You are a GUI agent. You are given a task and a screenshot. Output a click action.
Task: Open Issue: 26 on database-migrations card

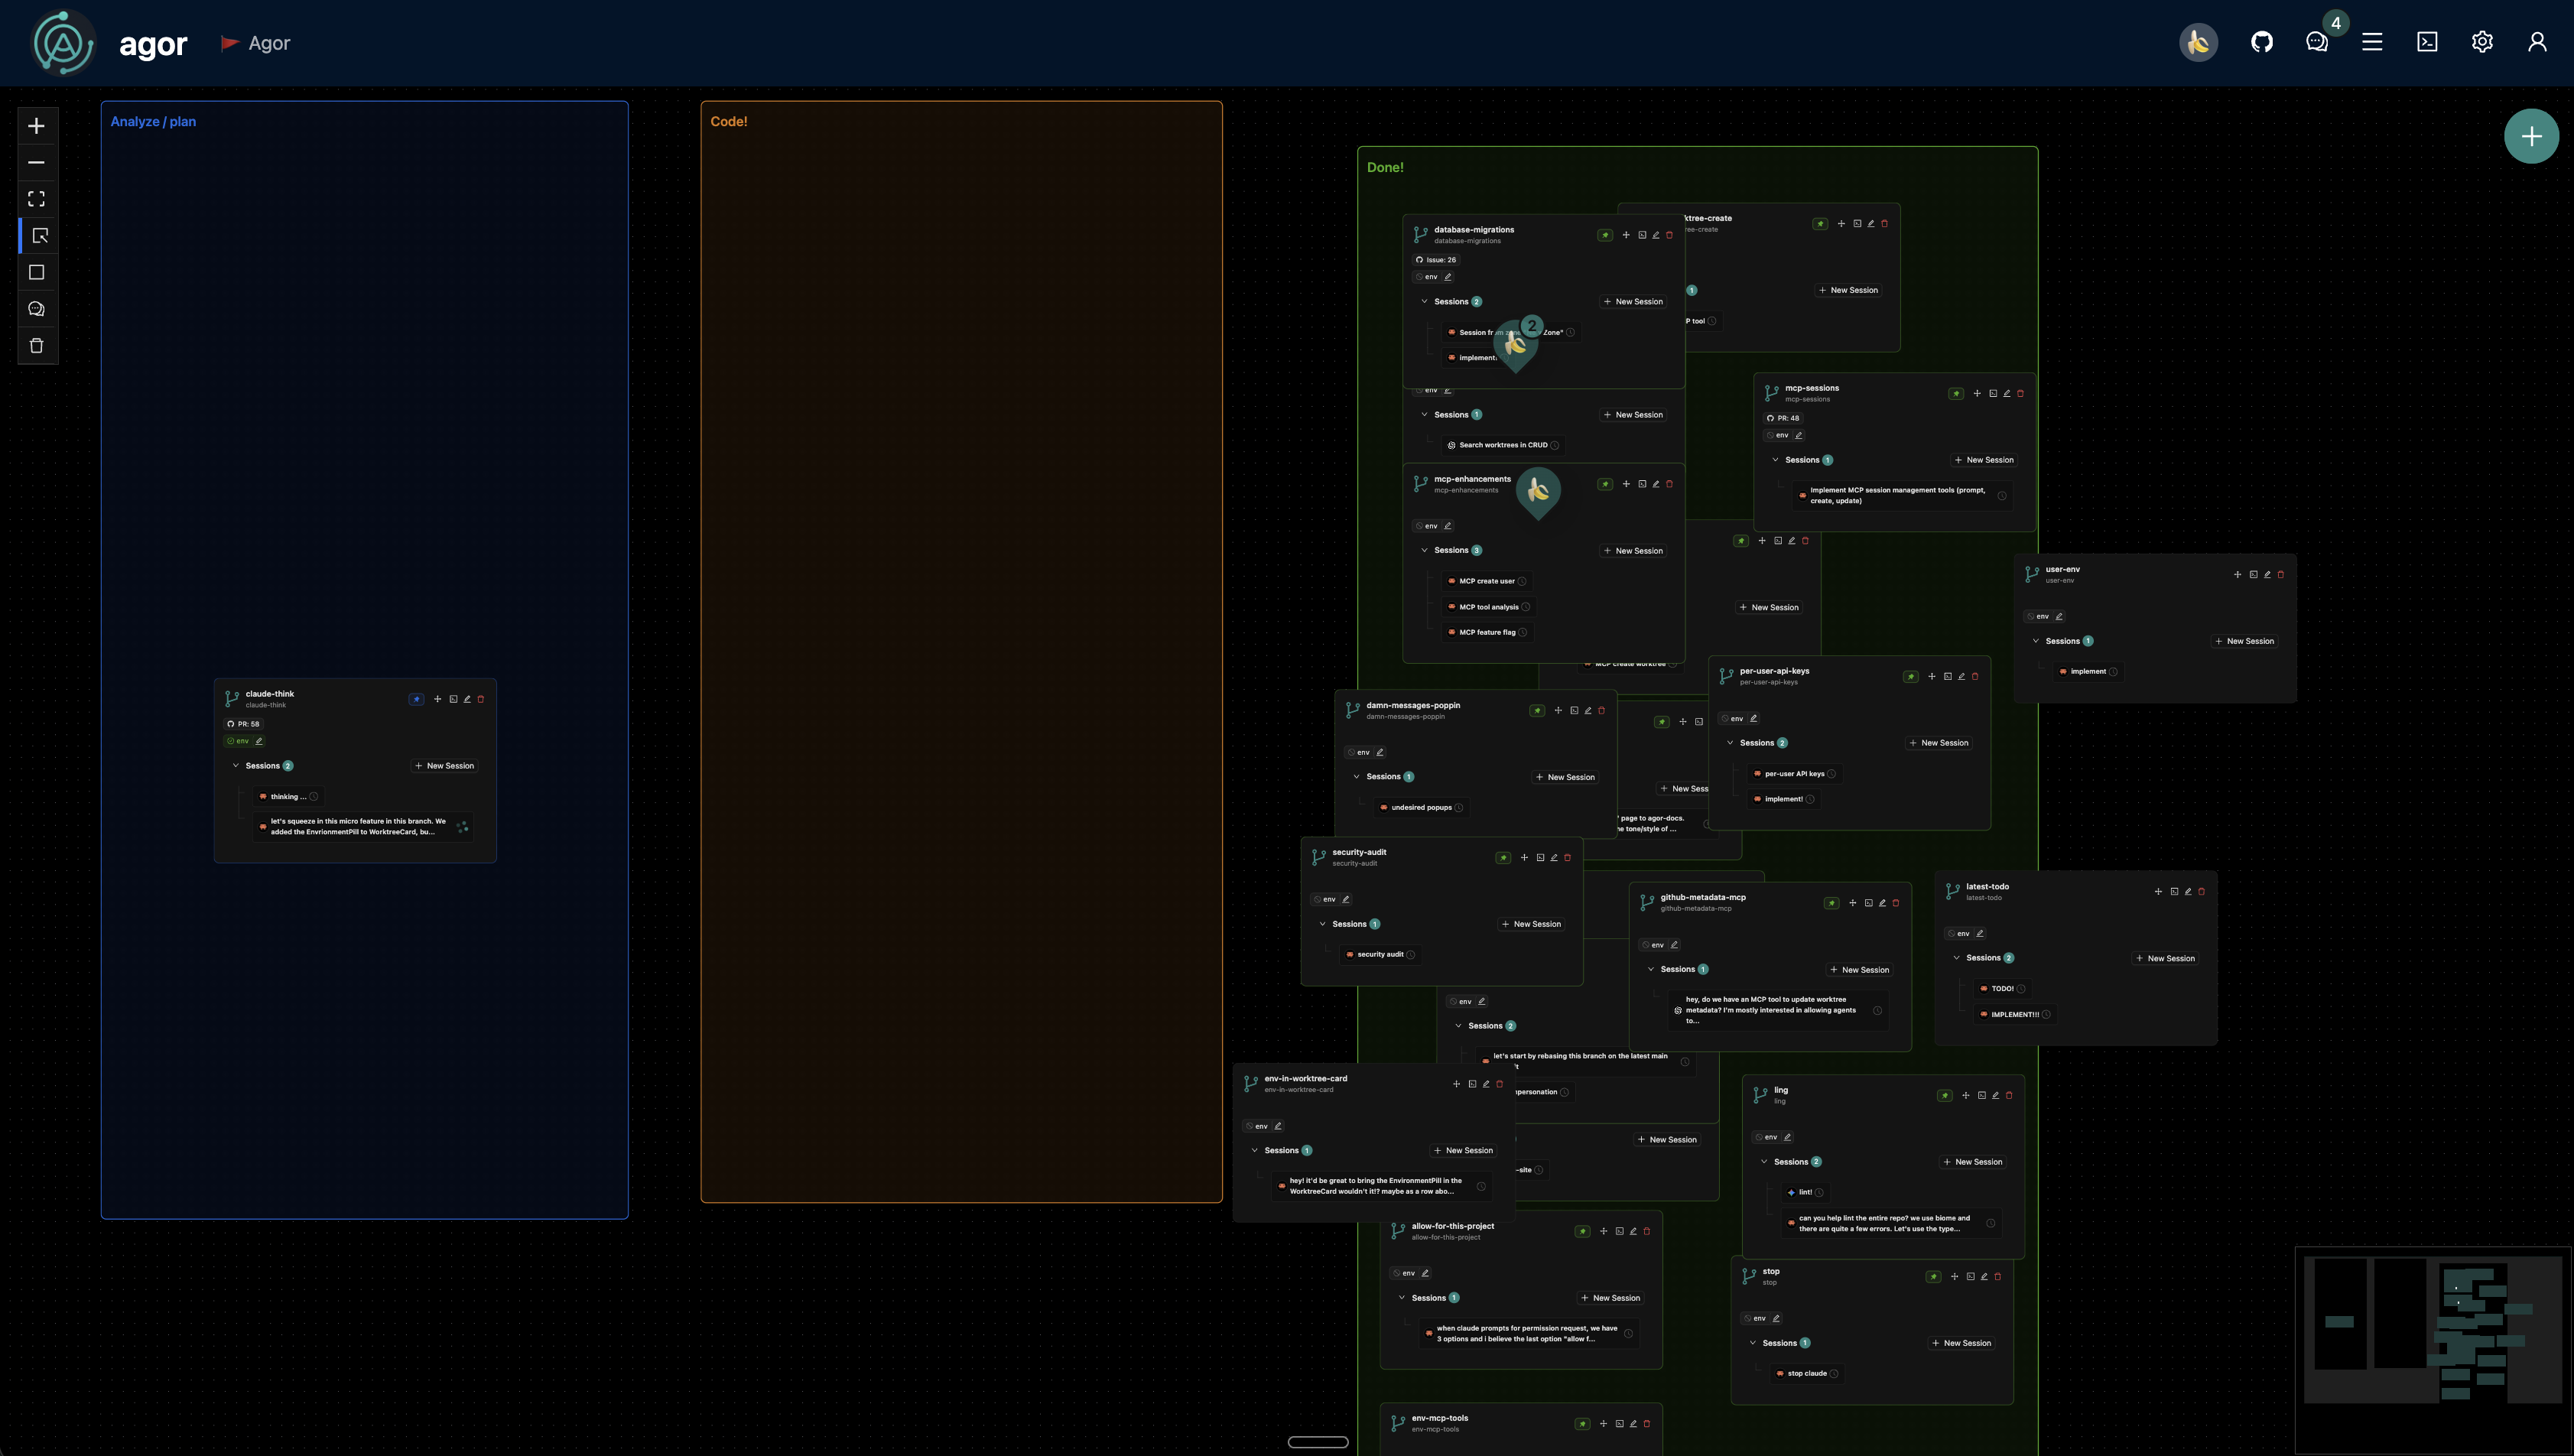point(1437,259)
